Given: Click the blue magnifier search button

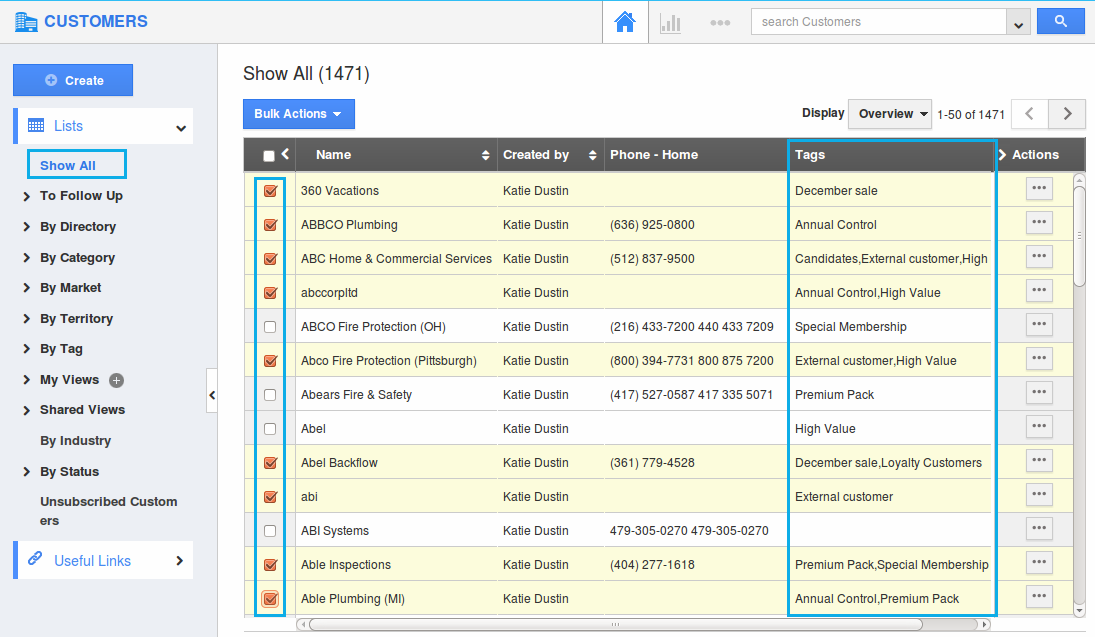Looking at the screenshot, I should (1061, 21).
